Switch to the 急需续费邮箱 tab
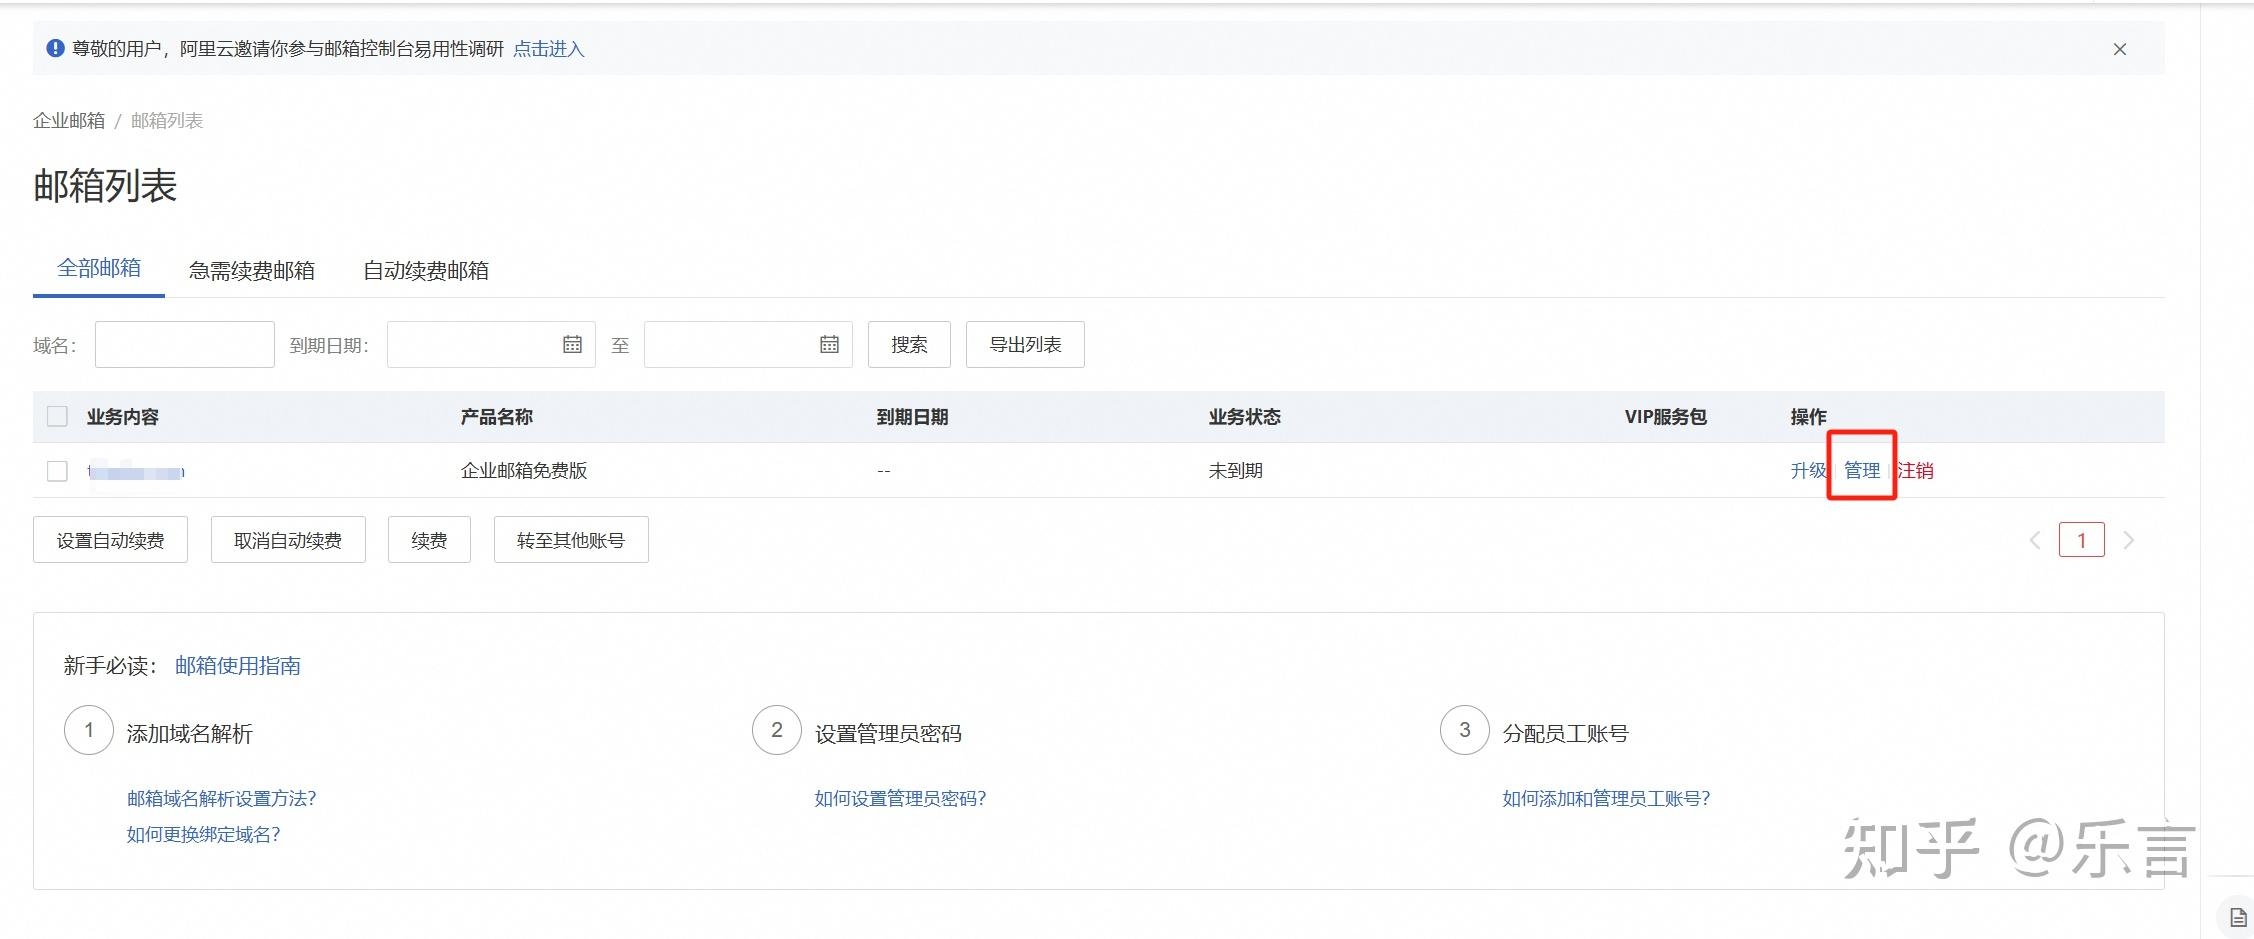 point(252,271)
